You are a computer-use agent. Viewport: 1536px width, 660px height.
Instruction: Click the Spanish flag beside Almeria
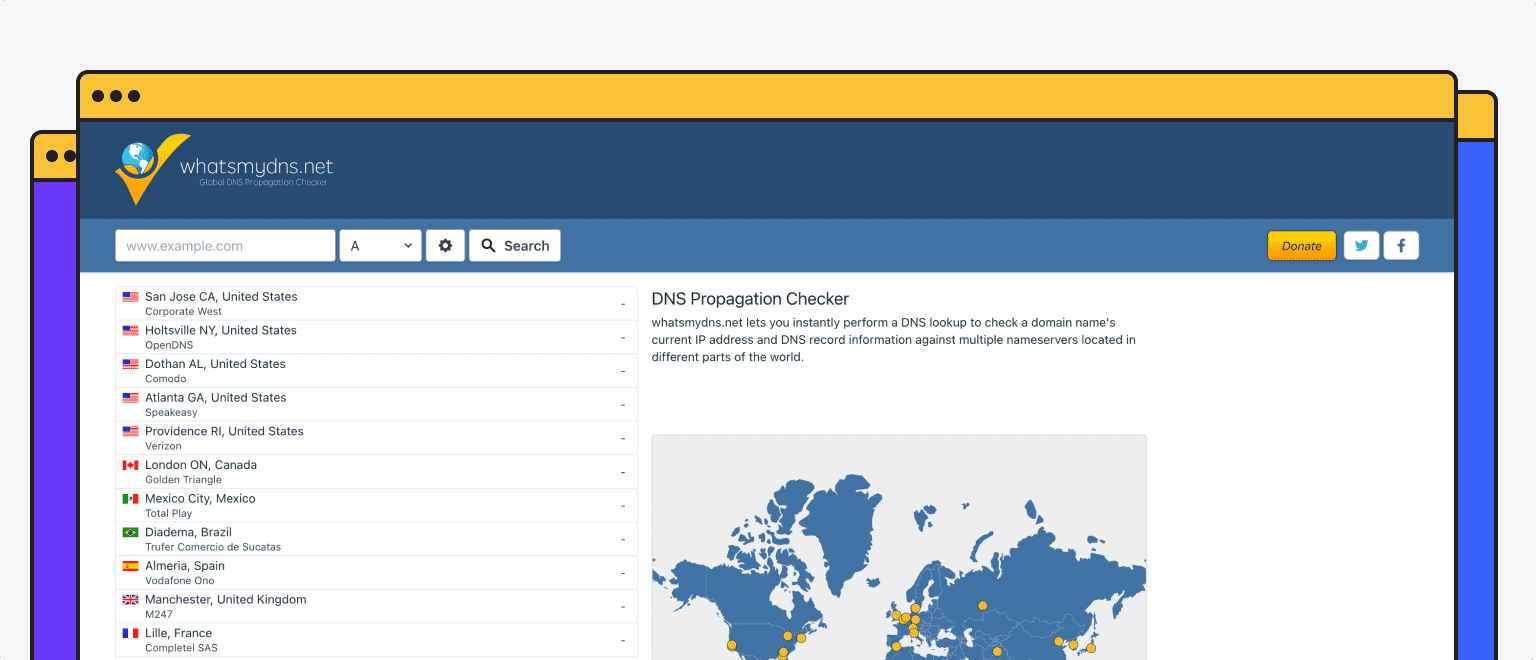pyautogui.click(x=130, y=565)
